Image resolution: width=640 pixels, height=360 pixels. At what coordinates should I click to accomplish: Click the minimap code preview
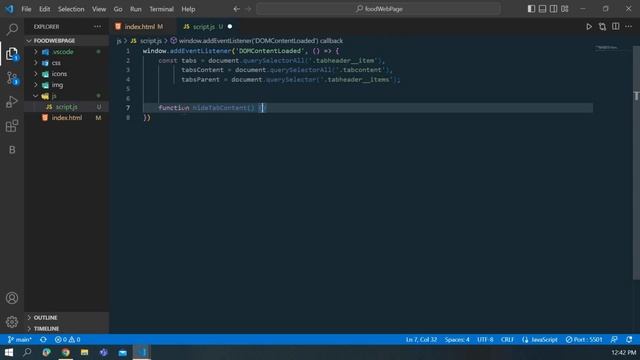[607, 48]
